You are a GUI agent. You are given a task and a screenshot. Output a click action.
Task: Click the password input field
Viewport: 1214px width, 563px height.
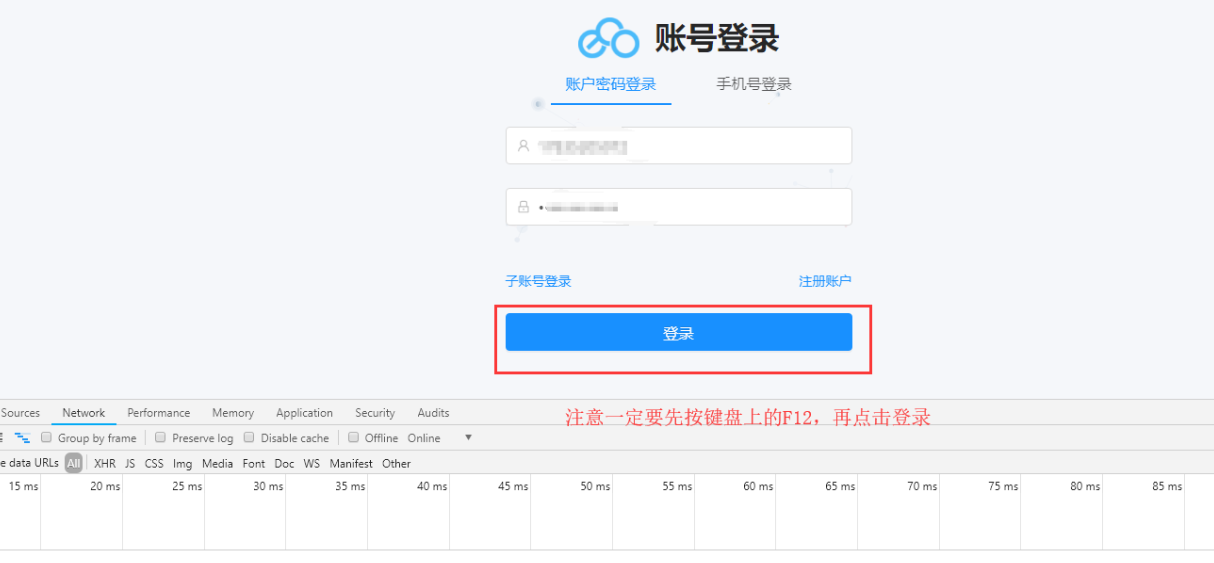[679, 207]
